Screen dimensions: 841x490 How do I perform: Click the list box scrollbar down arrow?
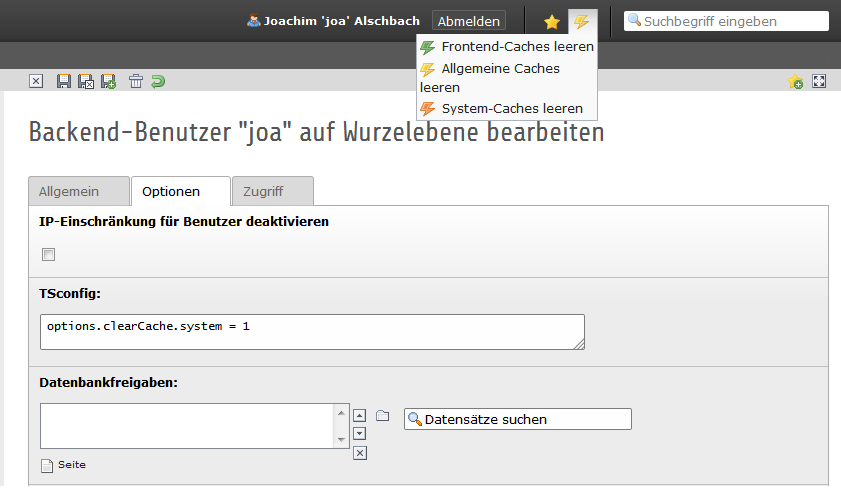pos(341,440)
